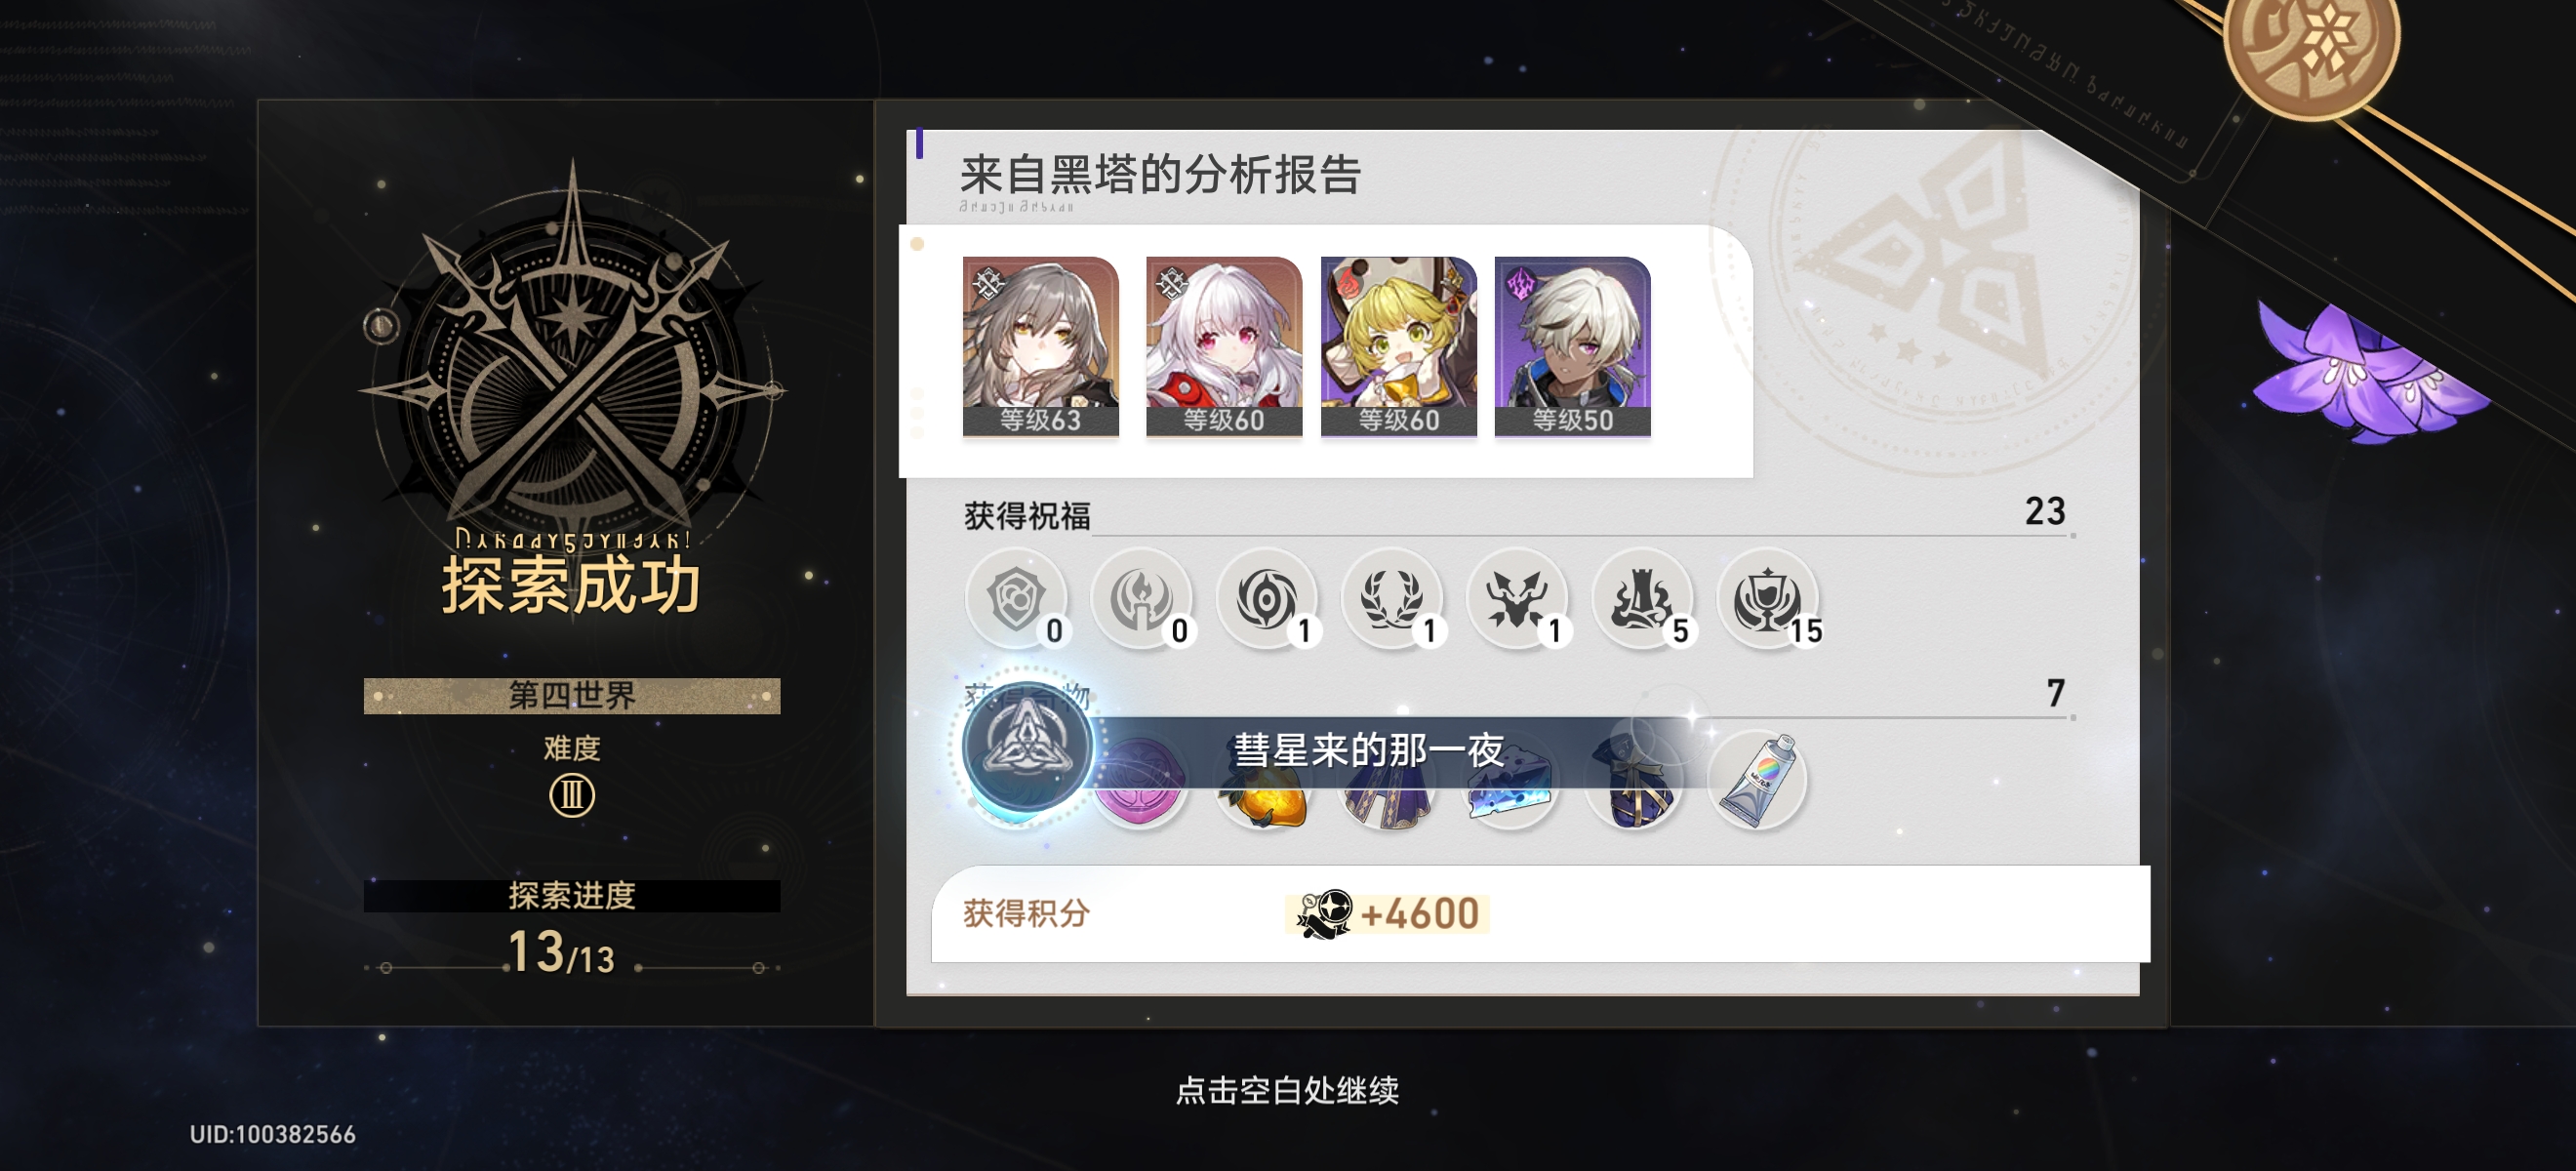Image resolution: width=2576 pixels, height=1171 pixels.
Task: Select the blessing path icon showing 5
Action: (1642, 599)
